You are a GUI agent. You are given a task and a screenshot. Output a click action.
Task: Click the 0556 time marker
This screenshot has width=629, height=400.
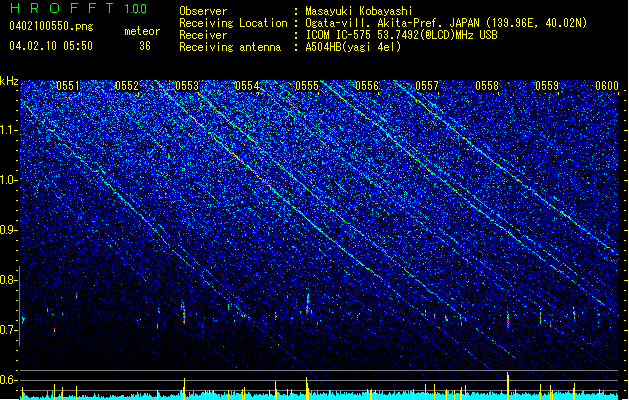[367, 86]
